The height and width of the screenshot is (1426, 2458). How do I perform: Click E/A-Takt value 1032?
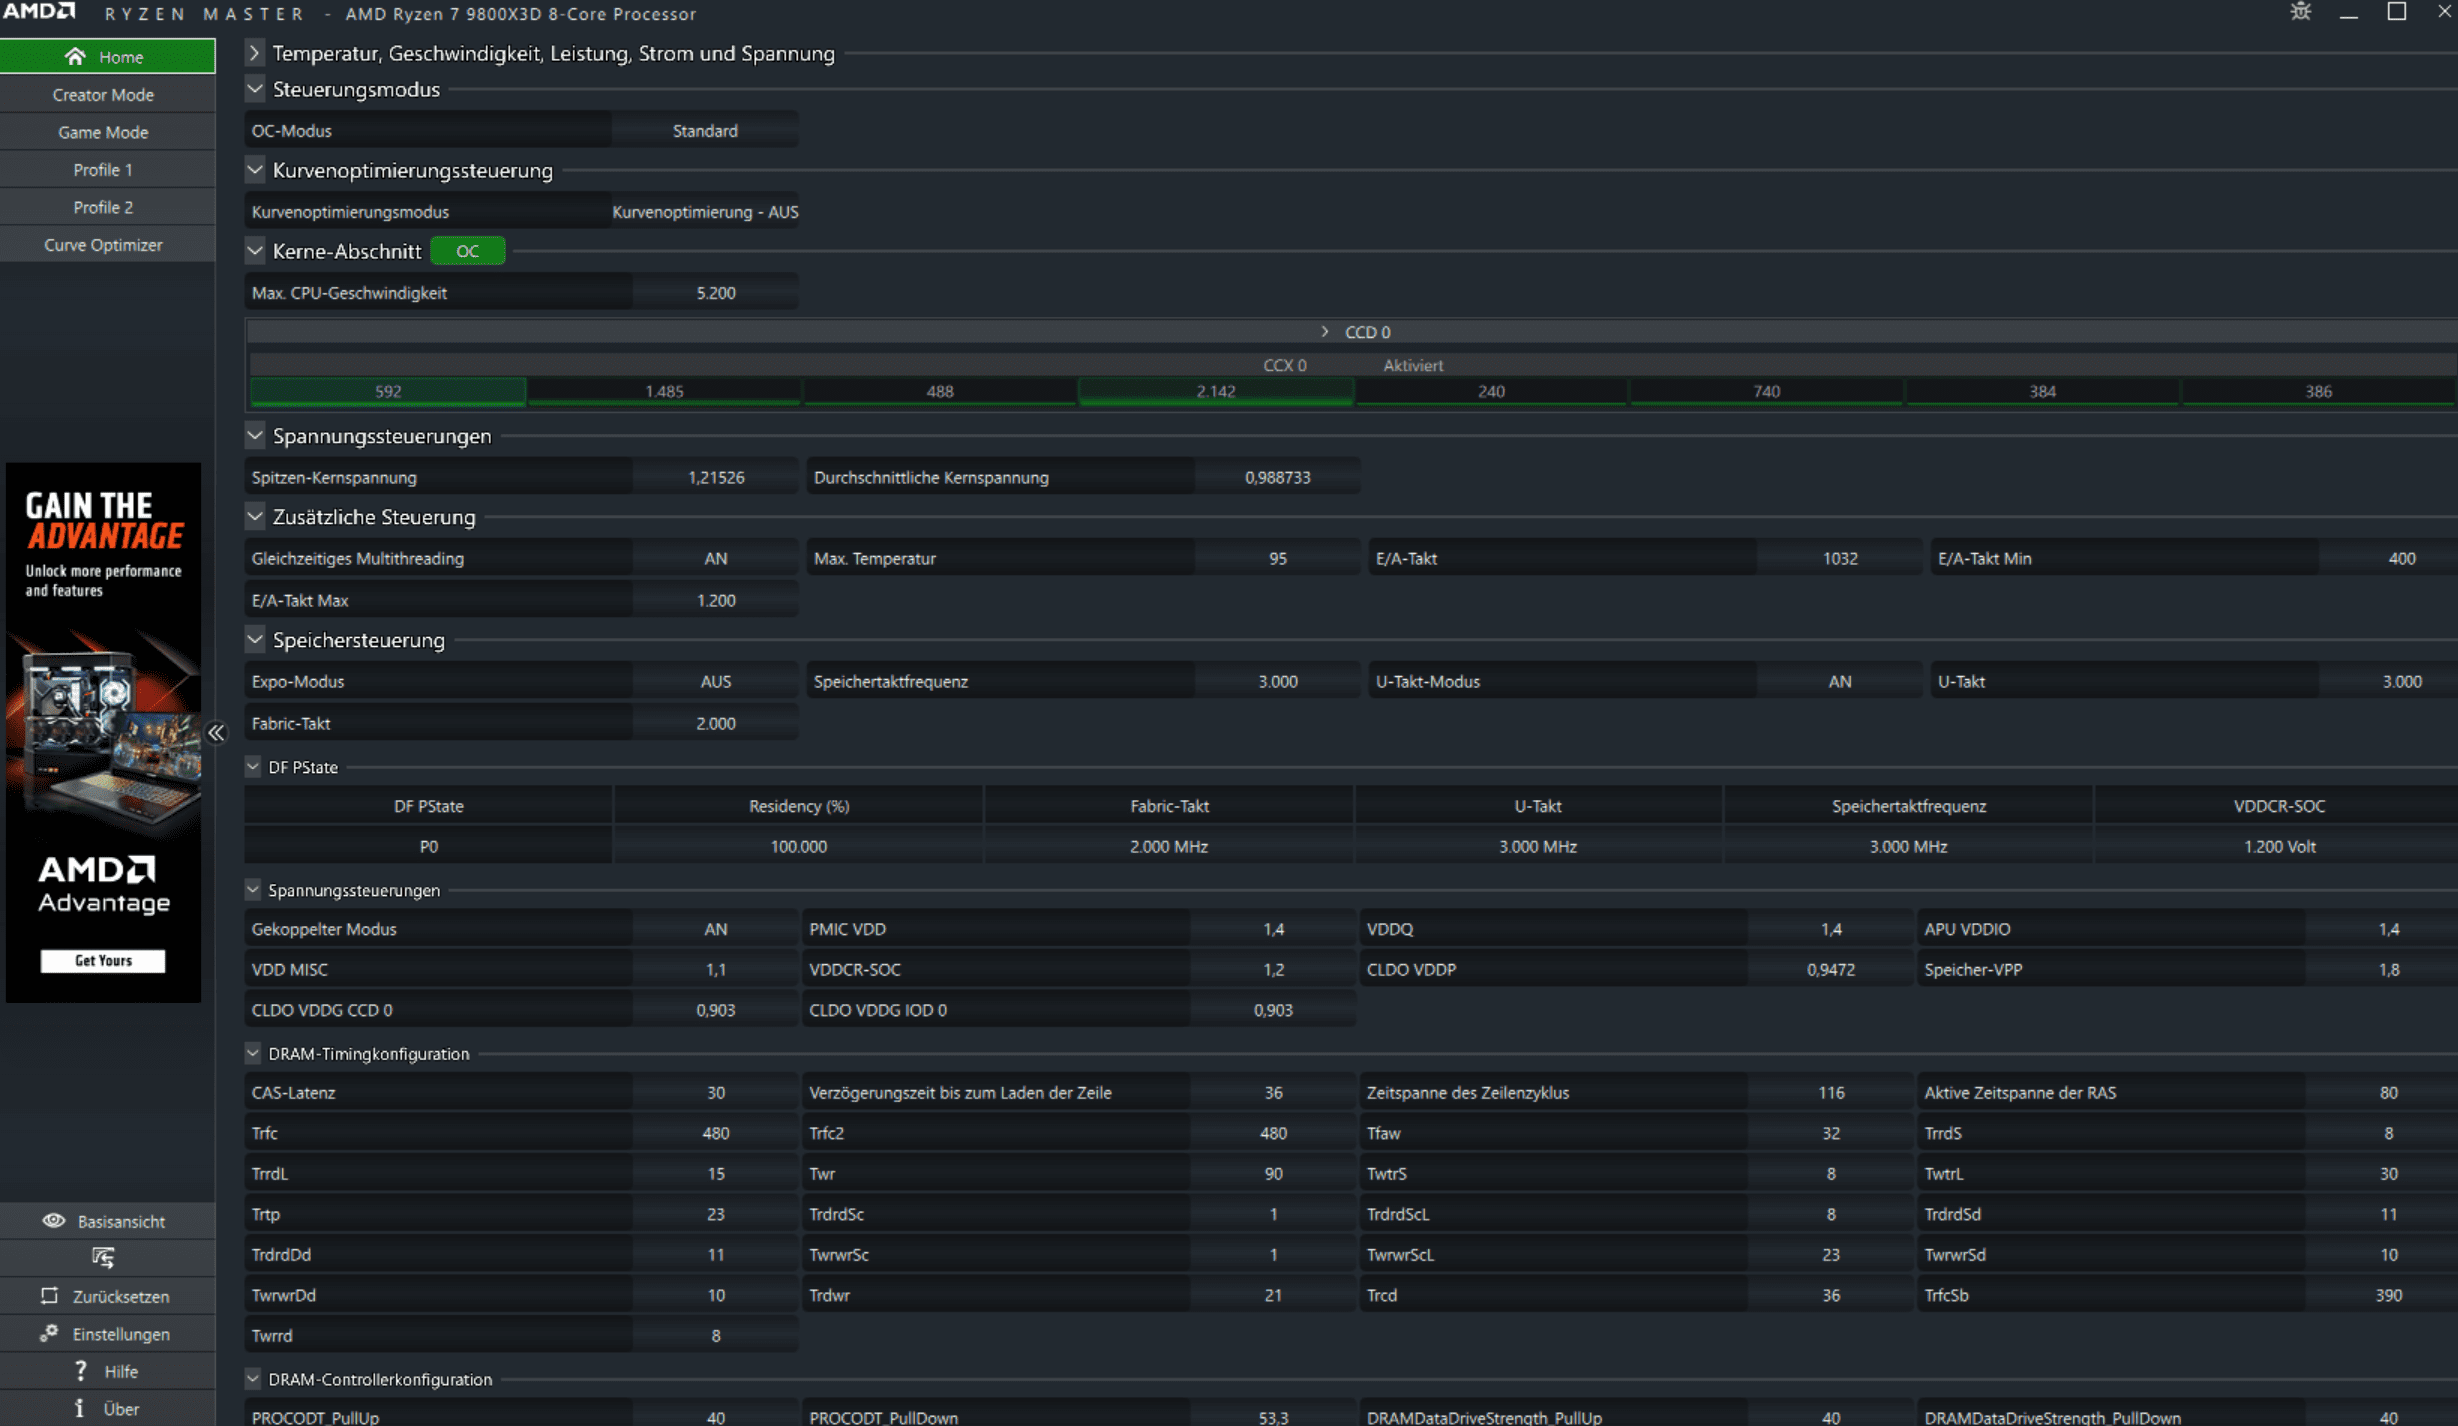1839,558
